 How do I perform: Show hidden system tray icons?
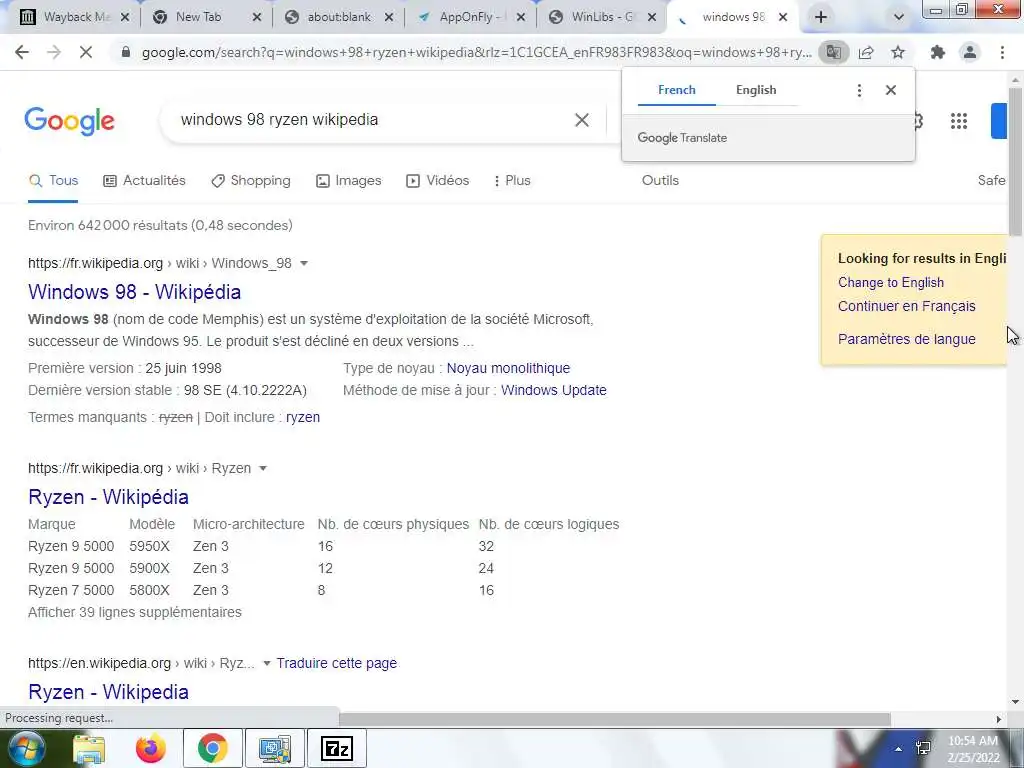[899, 749]
